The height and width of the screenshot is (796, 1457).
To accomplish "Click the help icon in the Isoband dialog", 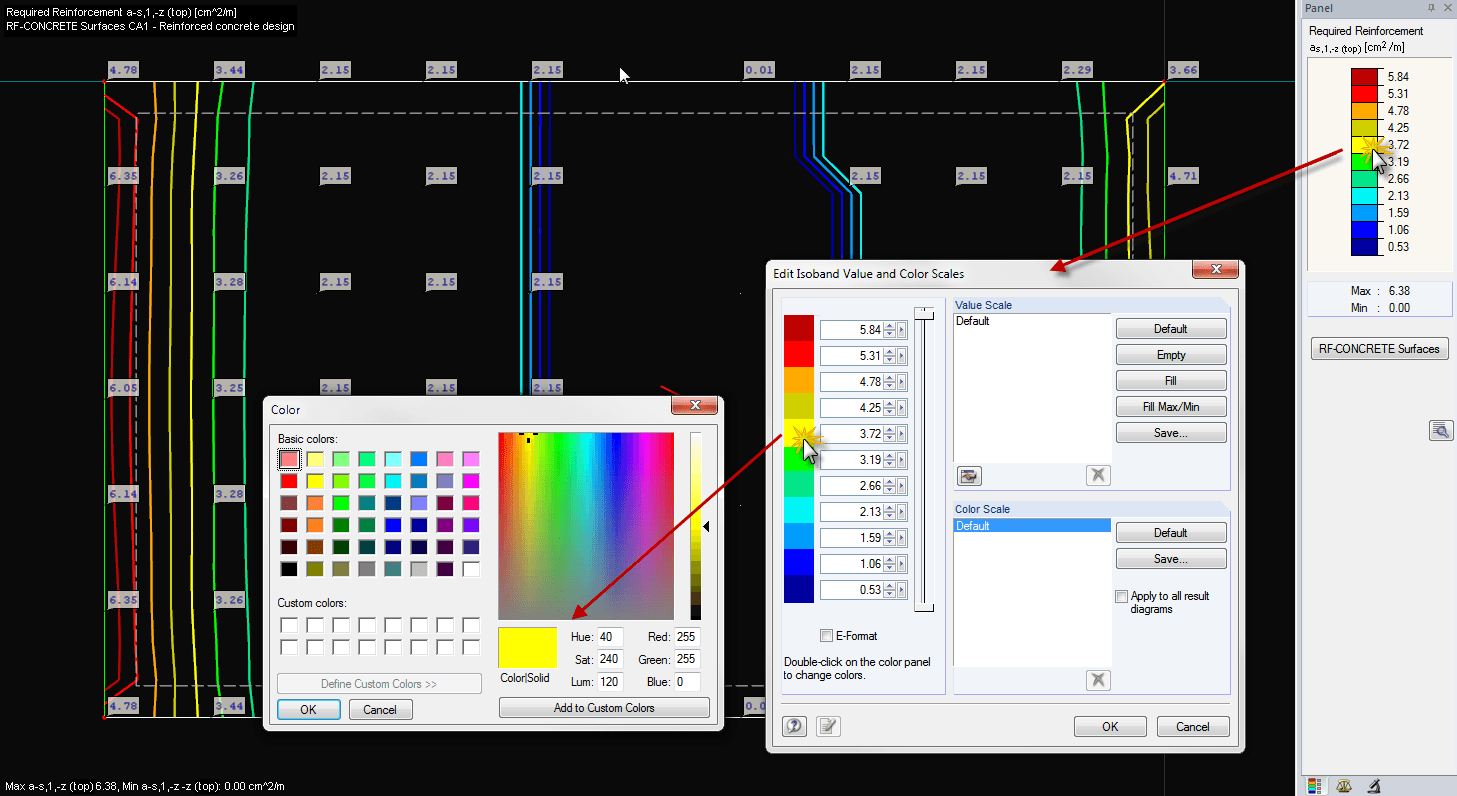I will (x=794, y=725).
